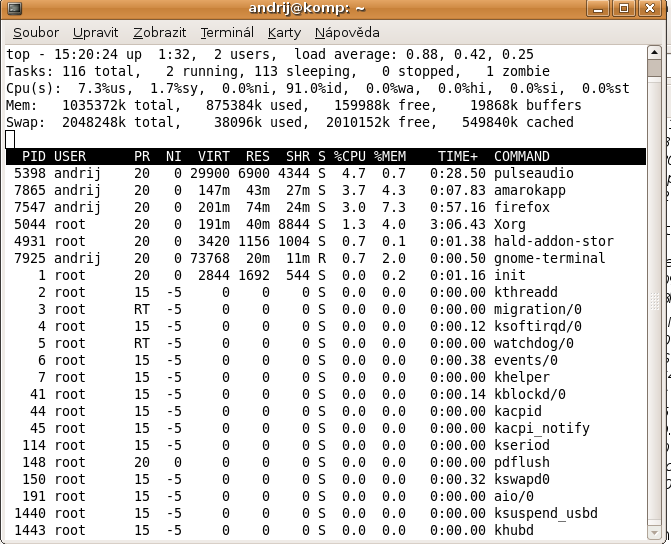Click the '1 zombie' task count
The height and width of the screenshot is (544, 671).
[x=518, y=71]
